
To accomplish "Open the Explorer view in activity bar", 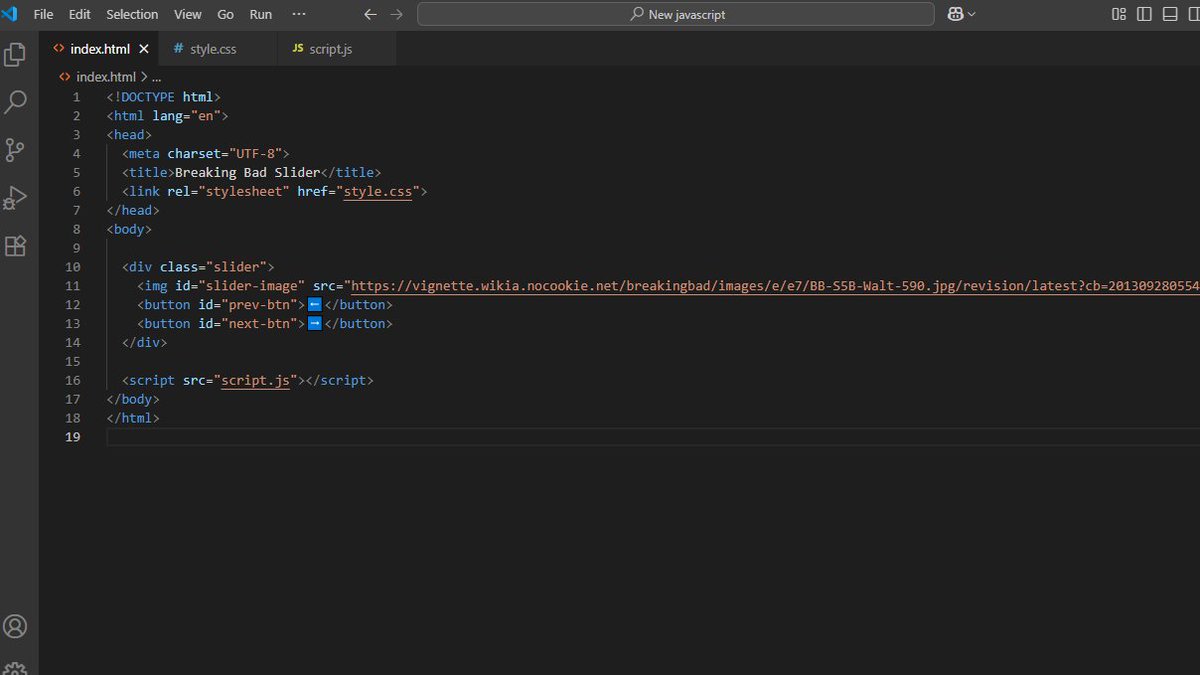I will coord(15,54).
